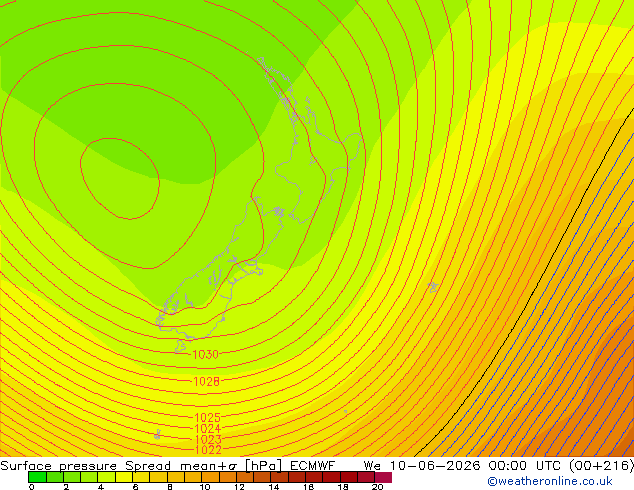The height and width of the screenshot is (490, 634).
Task: Click the date 'We 10-06-2026' text
Action: [x=422, y=466]
